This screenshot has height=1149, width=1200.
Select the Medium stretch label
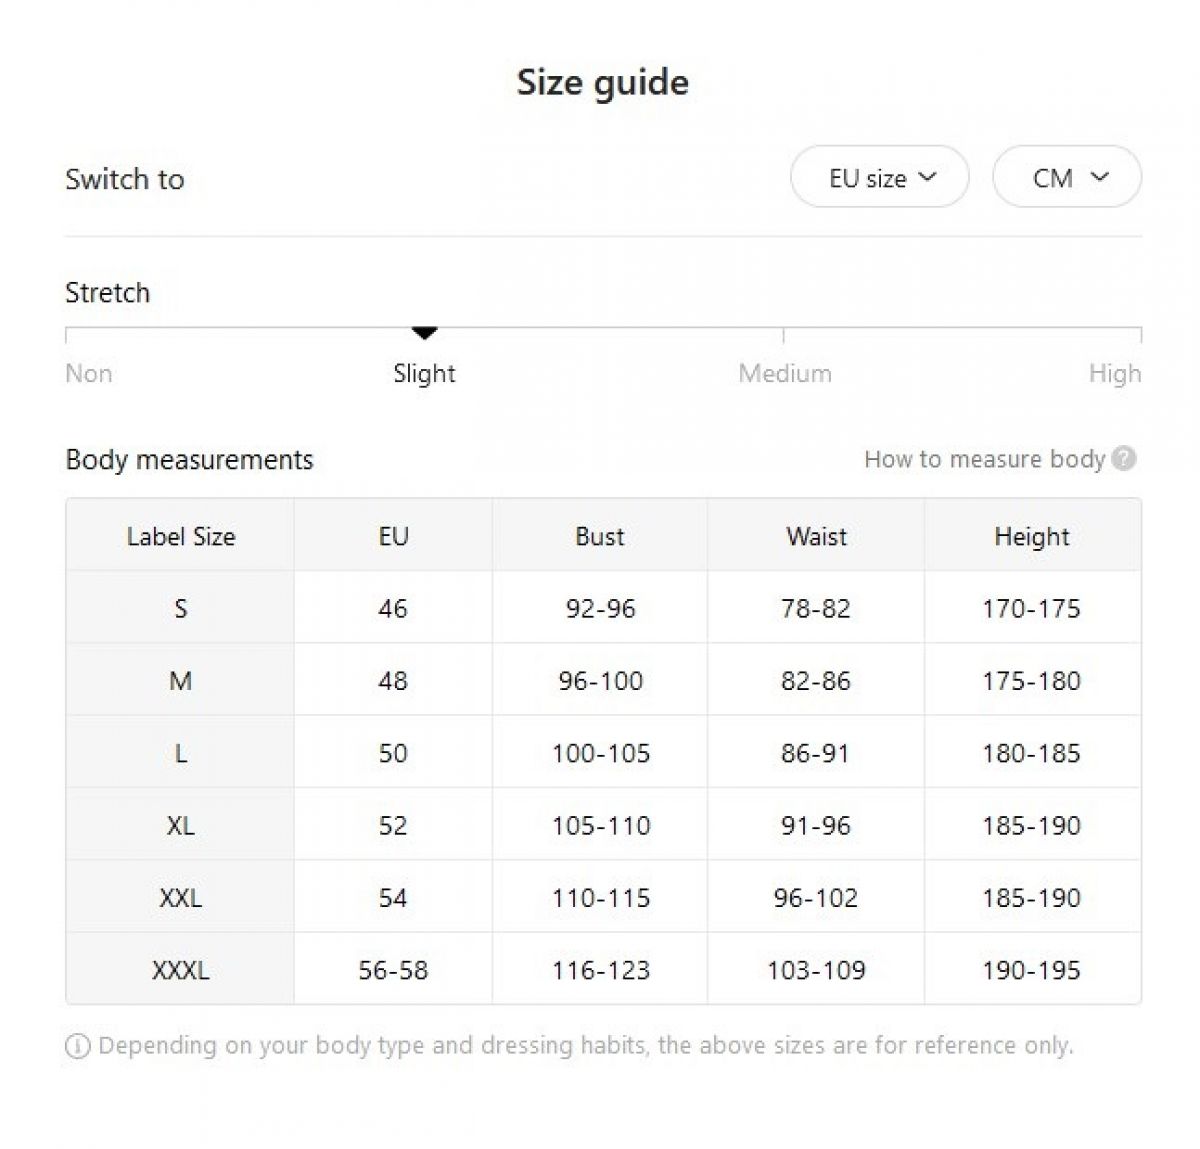(785, 374)
